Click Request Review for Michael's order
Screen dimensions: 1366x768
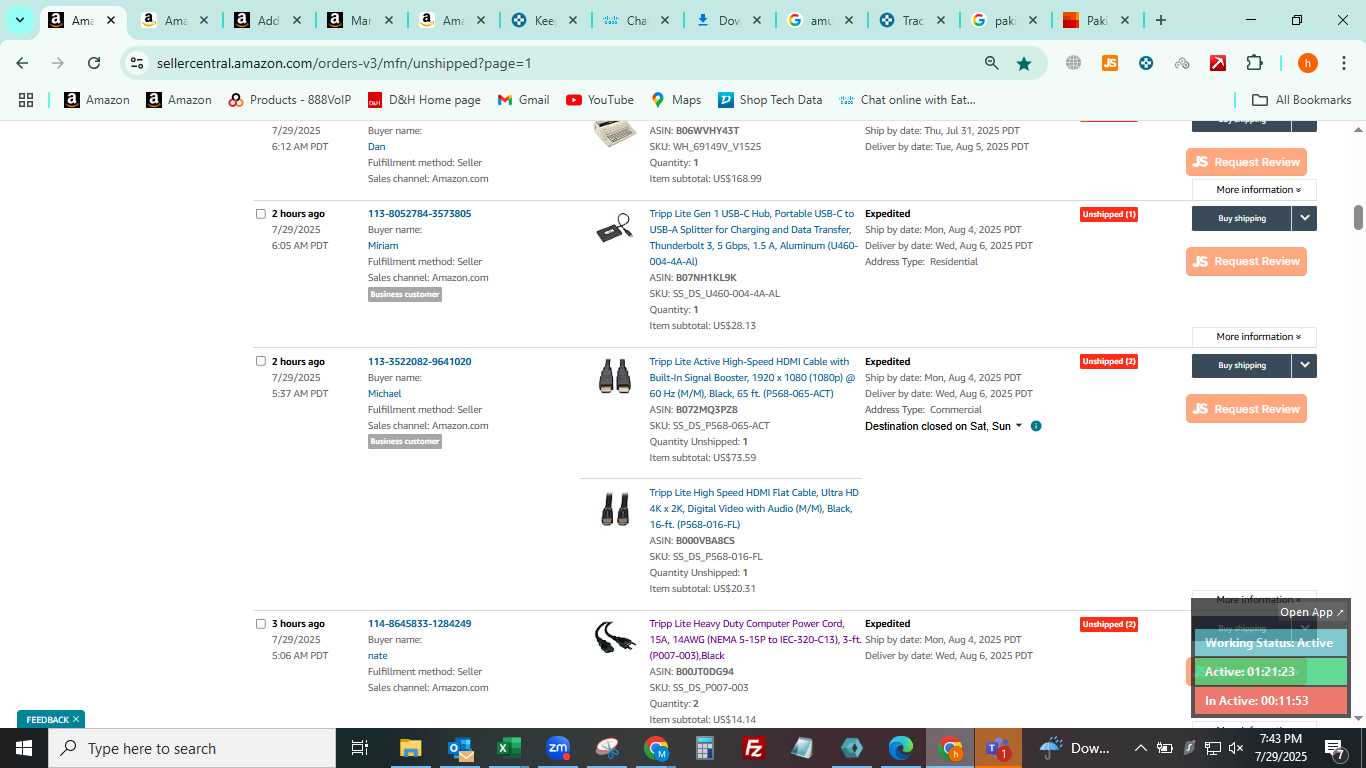click(x=1246, y=409)
